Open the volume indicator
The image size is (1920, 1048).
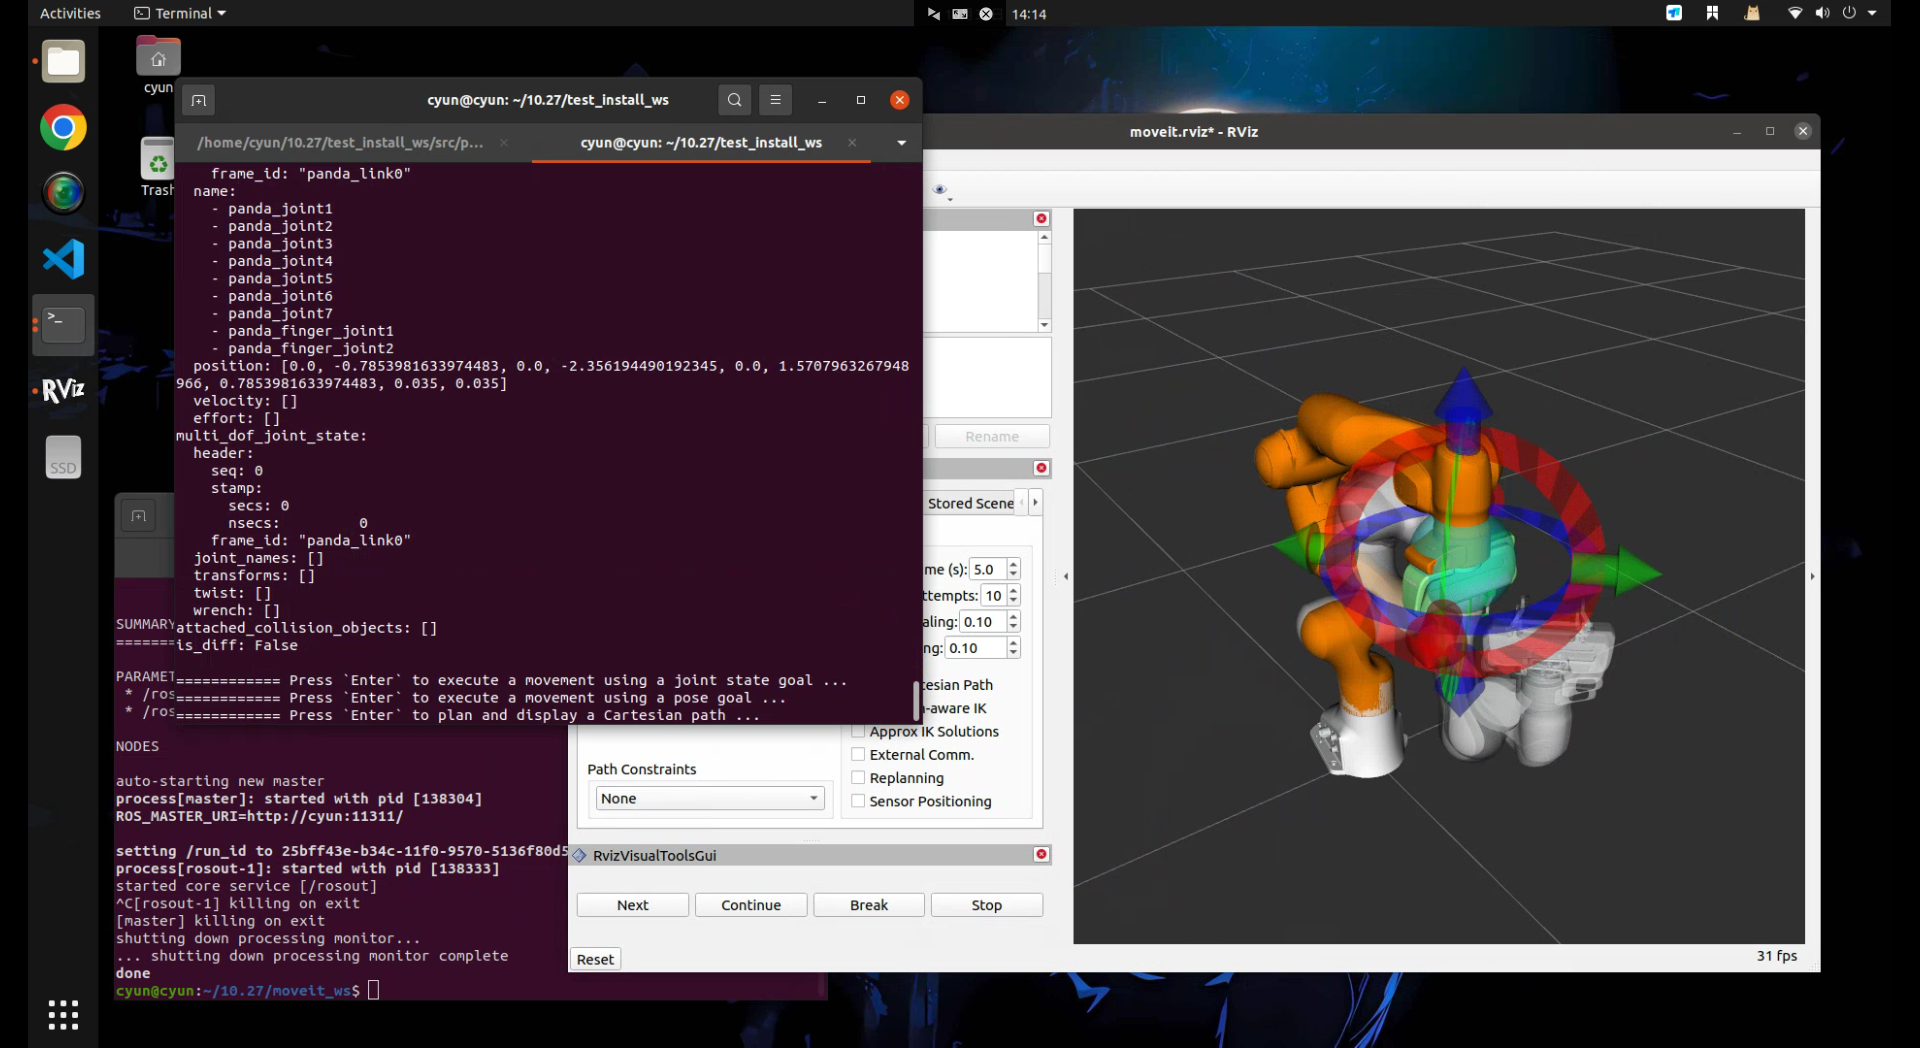click(1822, 13)
